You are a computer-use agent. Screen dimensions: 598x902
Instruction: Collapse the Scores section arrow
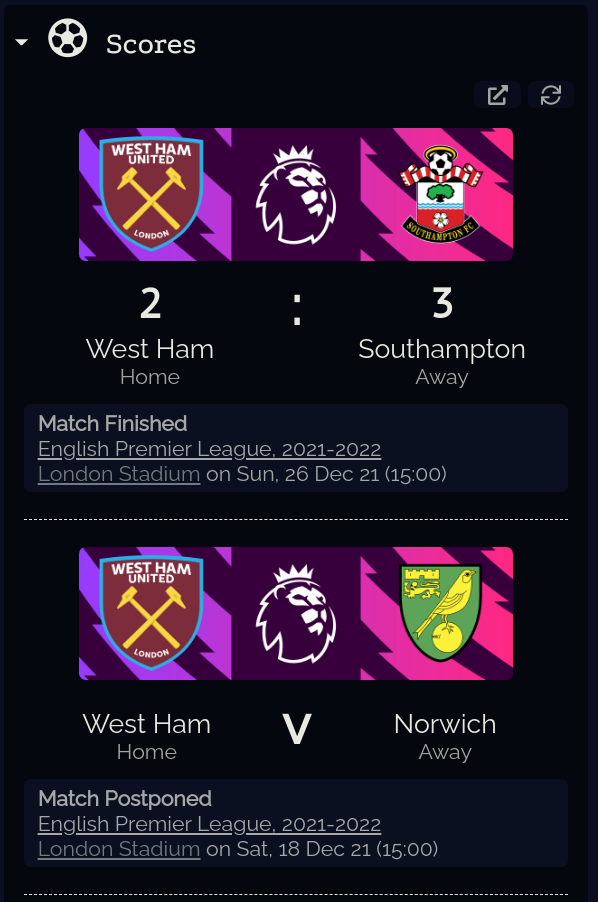(22, 42)
